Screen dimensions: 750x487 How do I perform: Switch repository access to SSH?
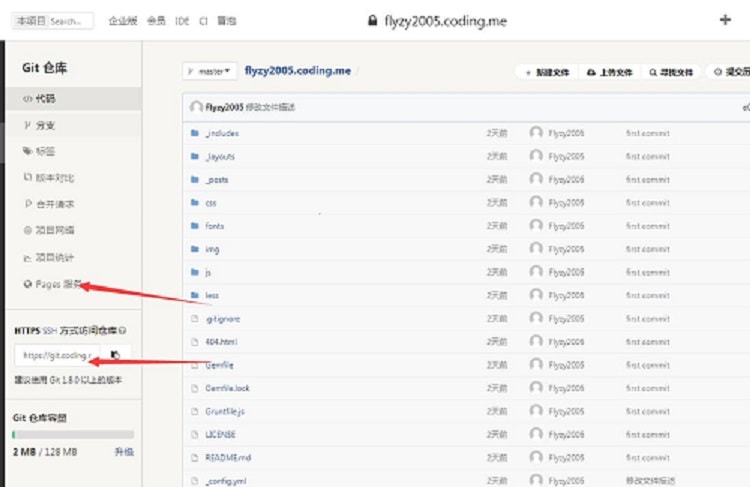click(50, 331)
